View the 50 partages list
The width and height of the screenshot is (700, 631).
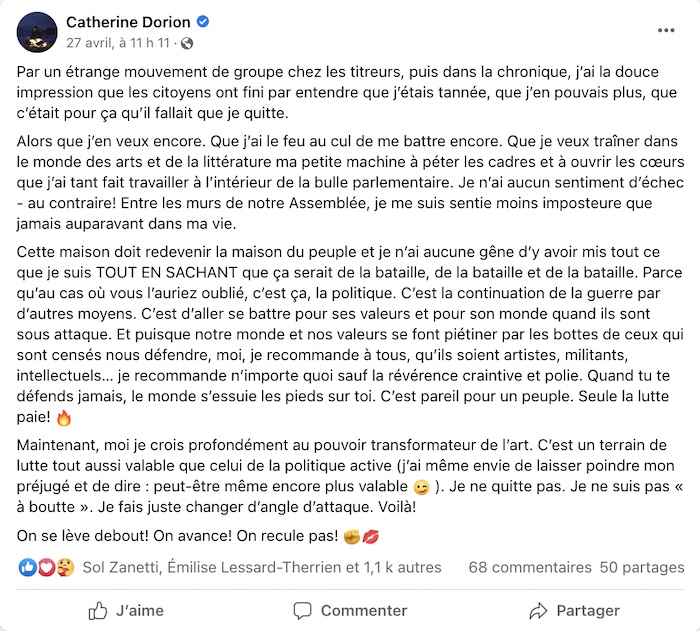642,567
